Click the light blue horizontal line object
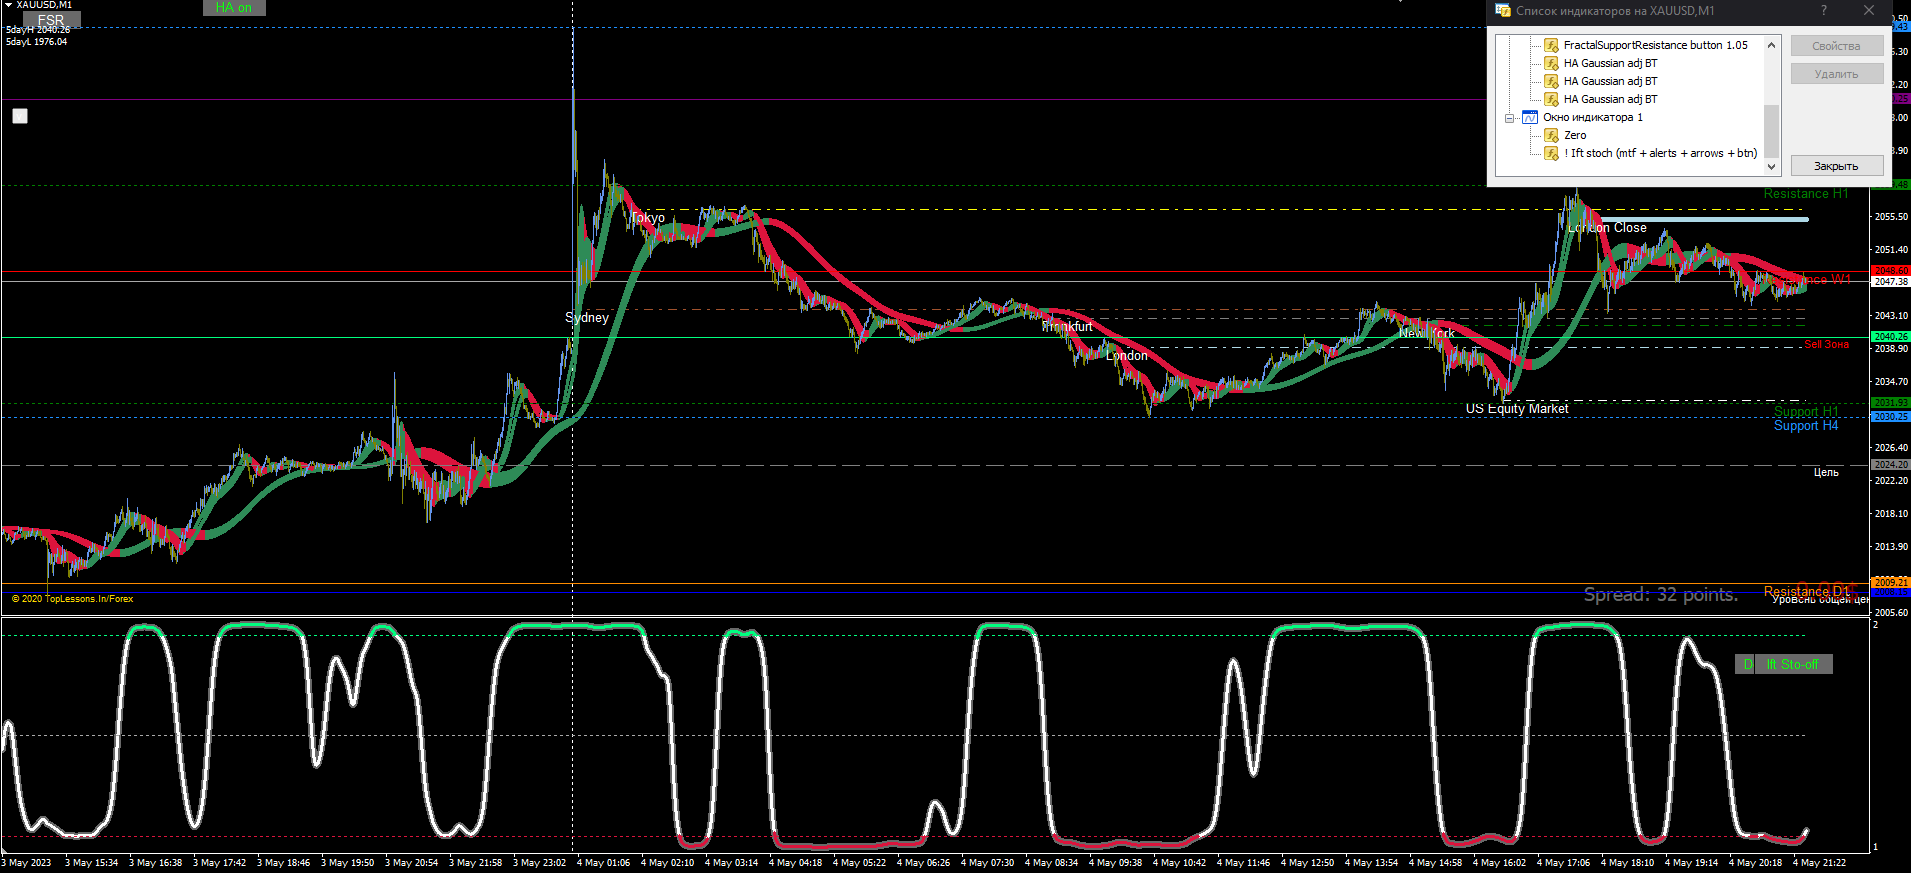Image resolution: width=1911 pixels, height=873 pixels. (1705, 219)
